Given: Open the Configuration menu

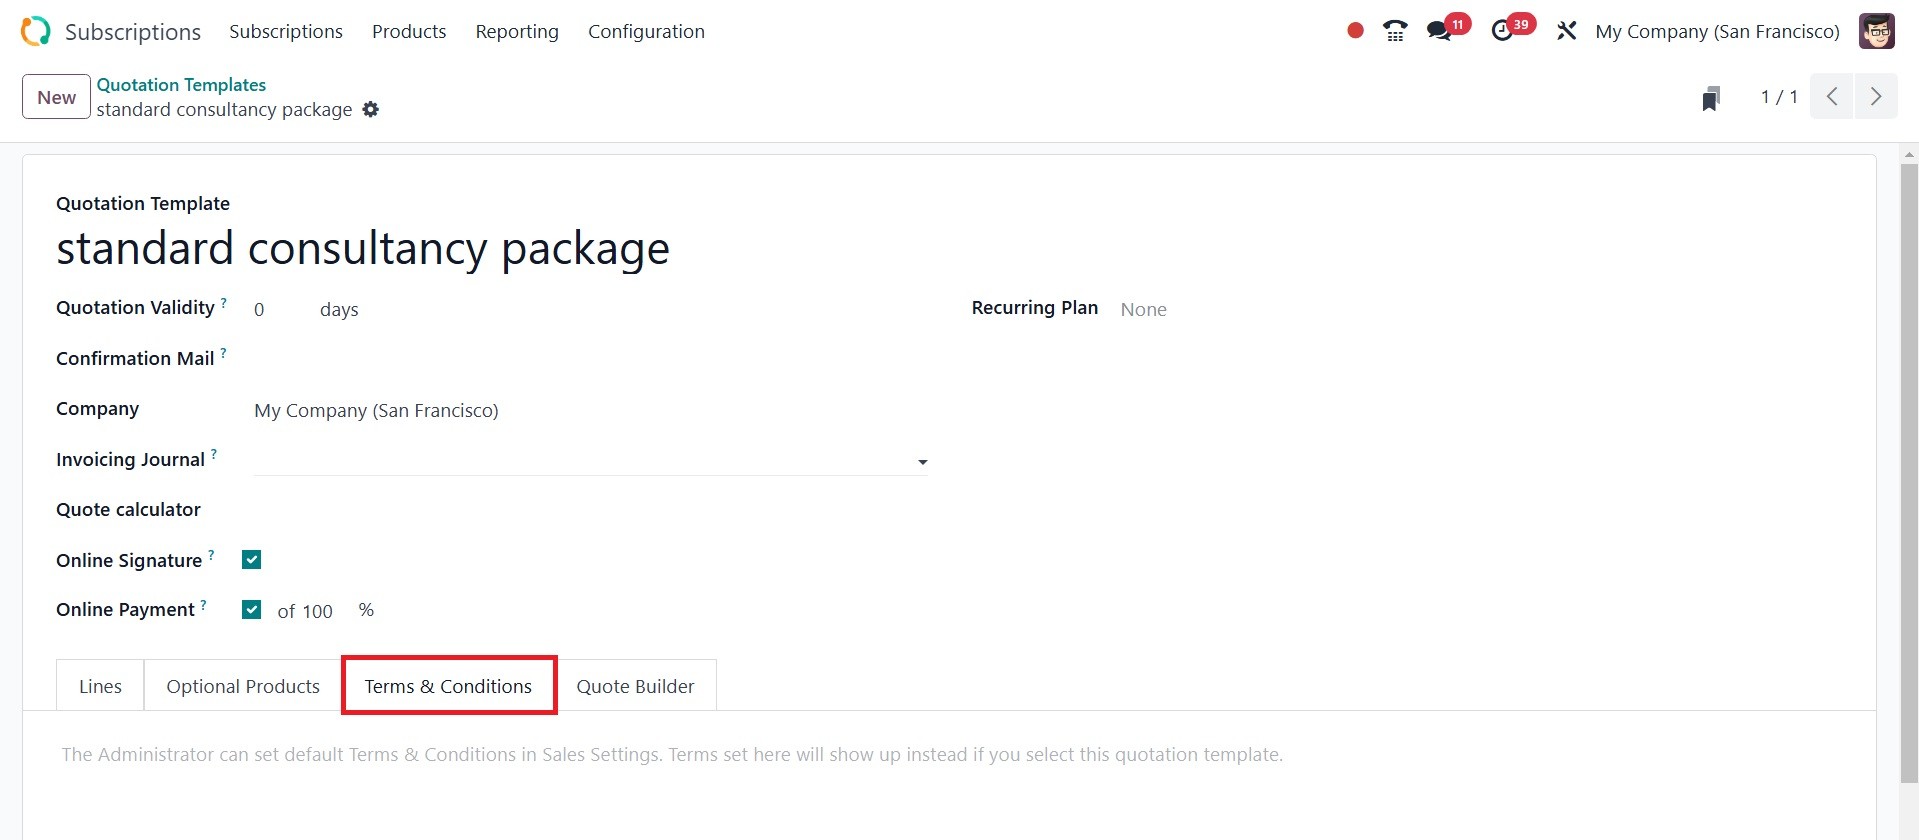Looking at the screenshot, I should [x=646, y=31].
